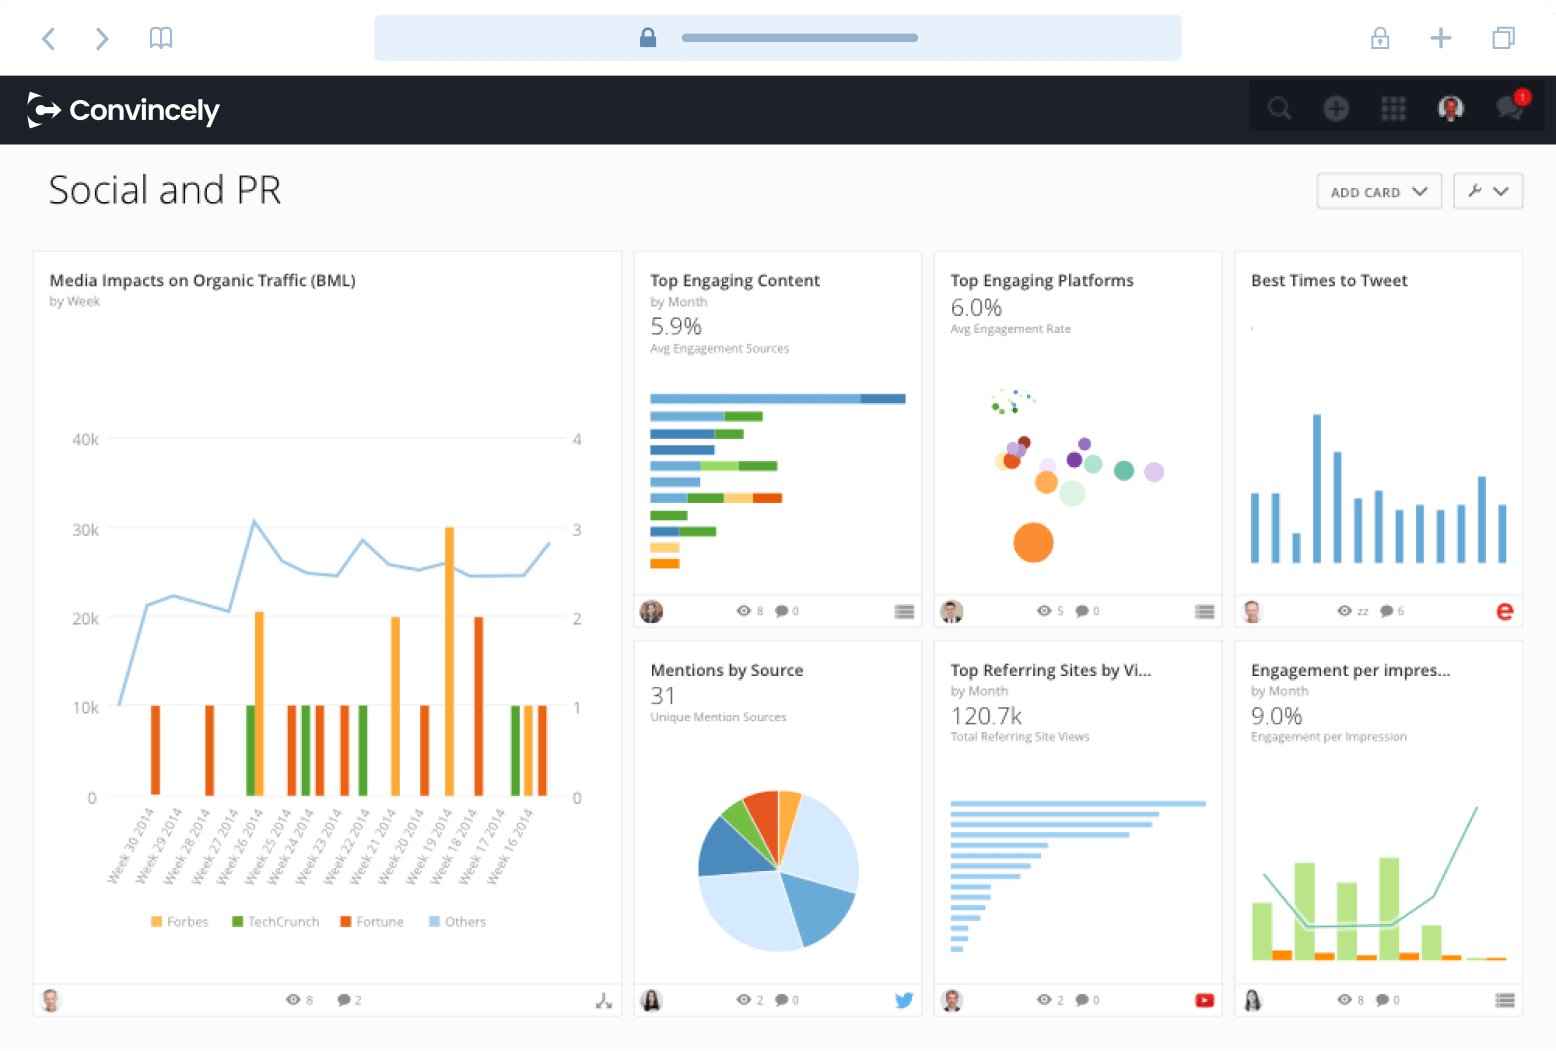
Task: Open the Top Engaging Platforms card title
Action: 1042,281
